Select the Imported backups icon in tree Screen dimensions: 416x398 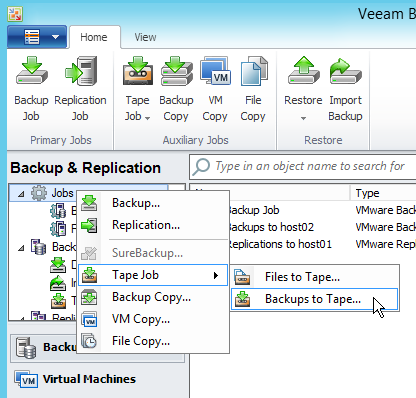tap(58, 283)
